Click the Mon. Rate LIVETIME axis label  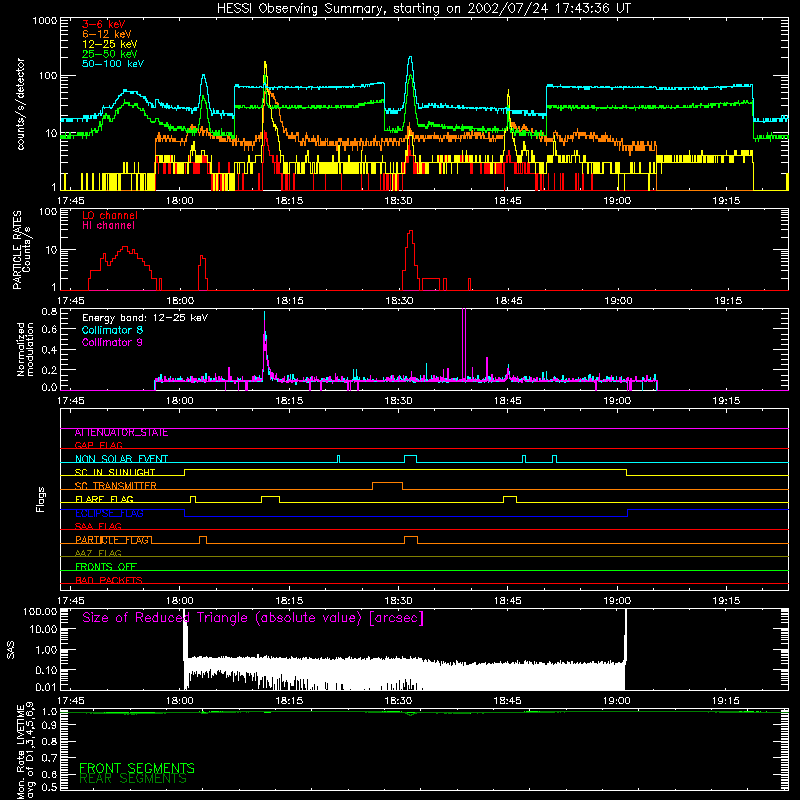(26, 752)
